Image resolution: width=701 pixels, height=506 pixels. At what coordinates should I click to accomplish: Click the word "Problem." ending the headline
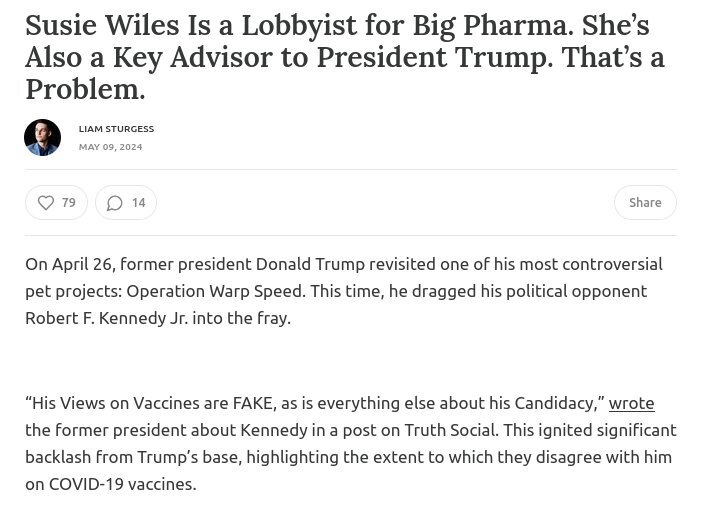[85, 89]
